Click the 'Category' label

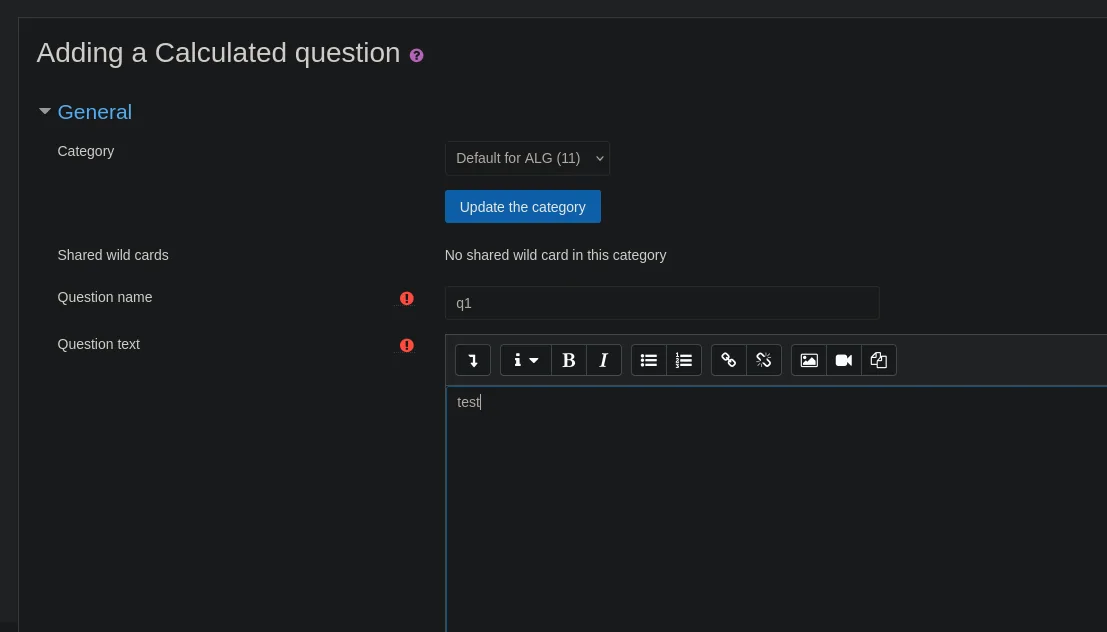coord(85,151)
